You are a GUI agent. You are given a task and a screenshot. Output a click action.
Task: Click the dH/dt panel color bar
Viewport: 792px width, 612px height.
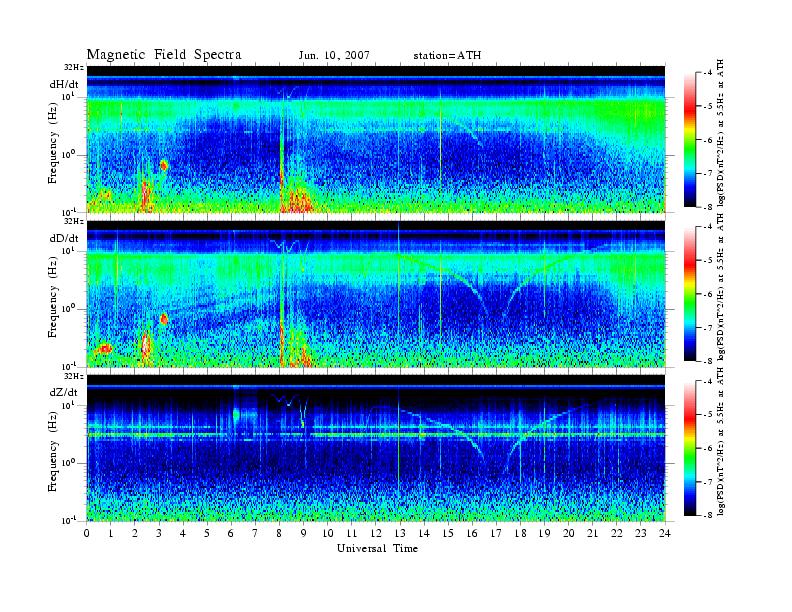[689, 140]
